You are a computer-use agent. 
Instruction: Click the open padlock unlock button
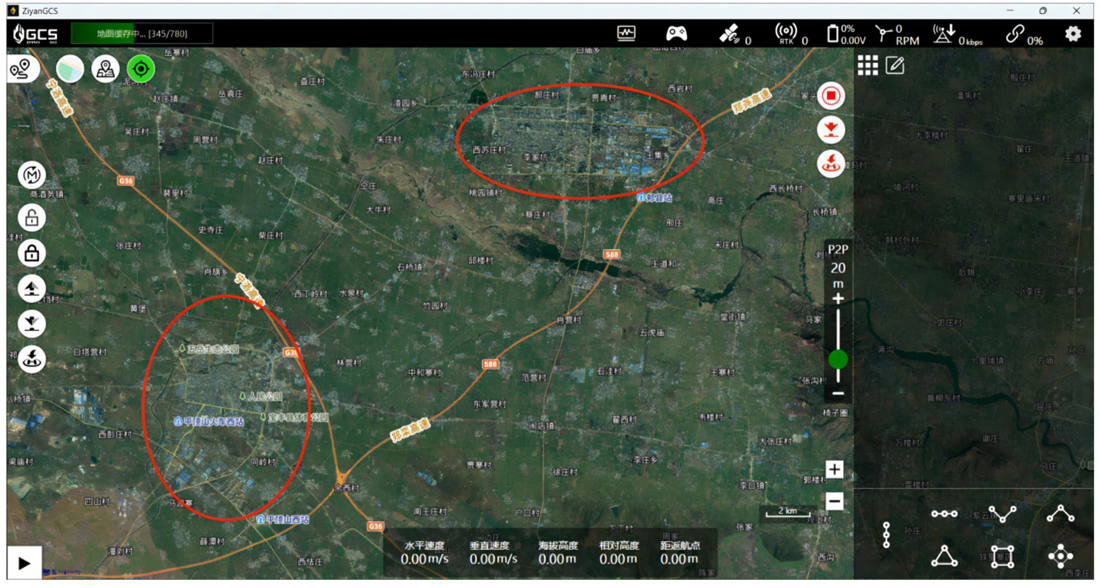(x=32, y=218)
